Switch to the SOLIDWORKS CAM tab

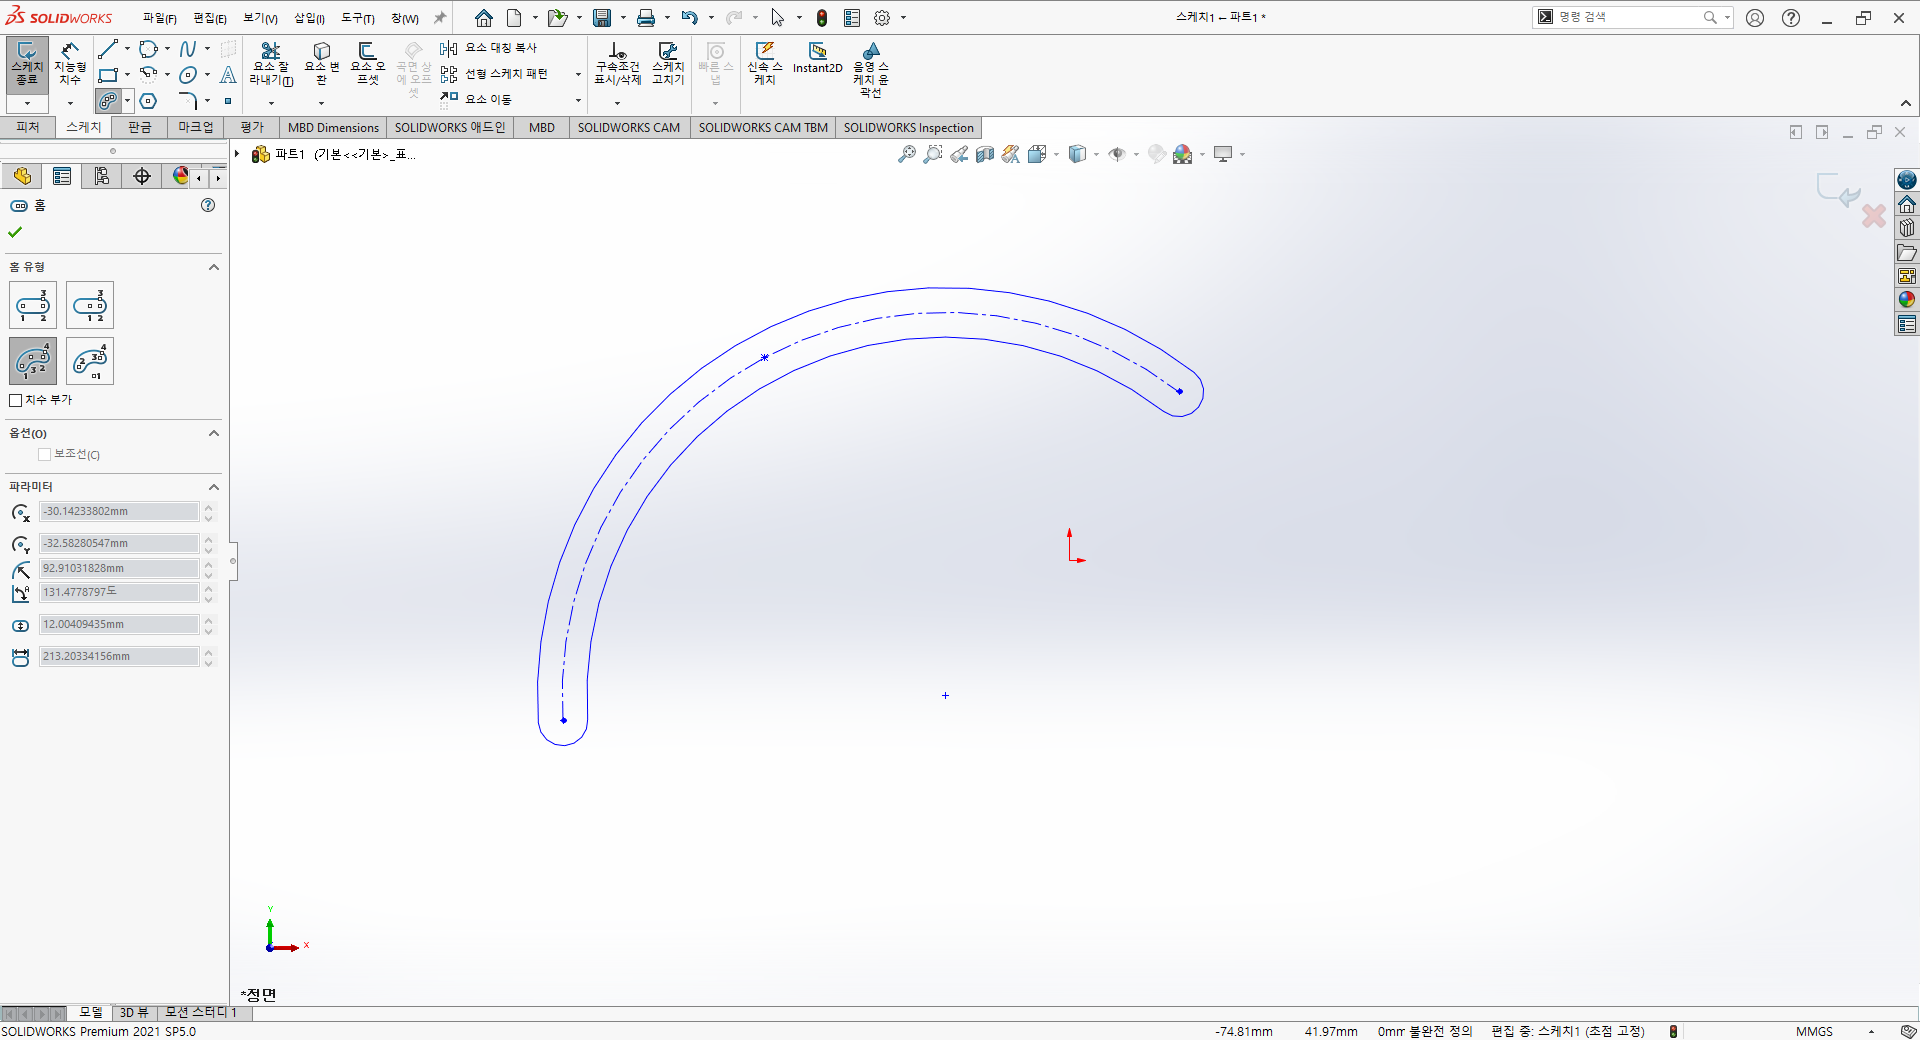click(628, 127)
